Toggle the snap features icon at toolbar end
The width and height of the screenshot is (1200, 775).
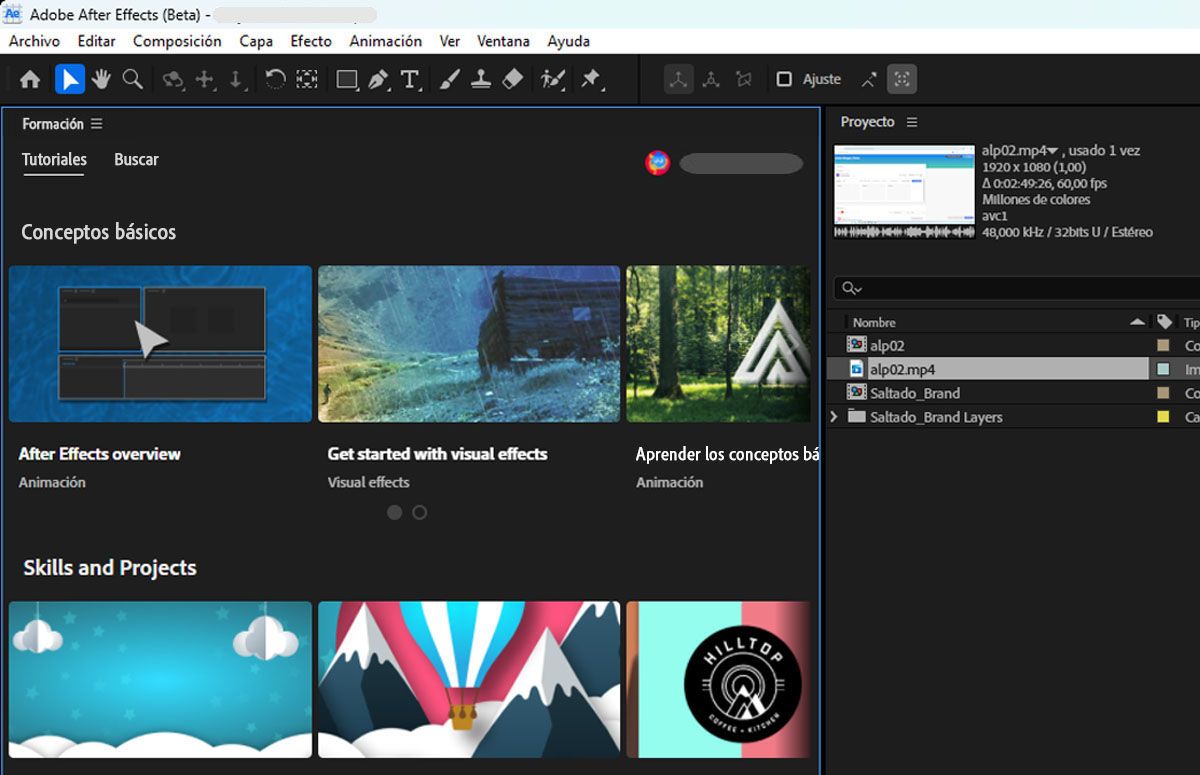(x=902, y=79)
